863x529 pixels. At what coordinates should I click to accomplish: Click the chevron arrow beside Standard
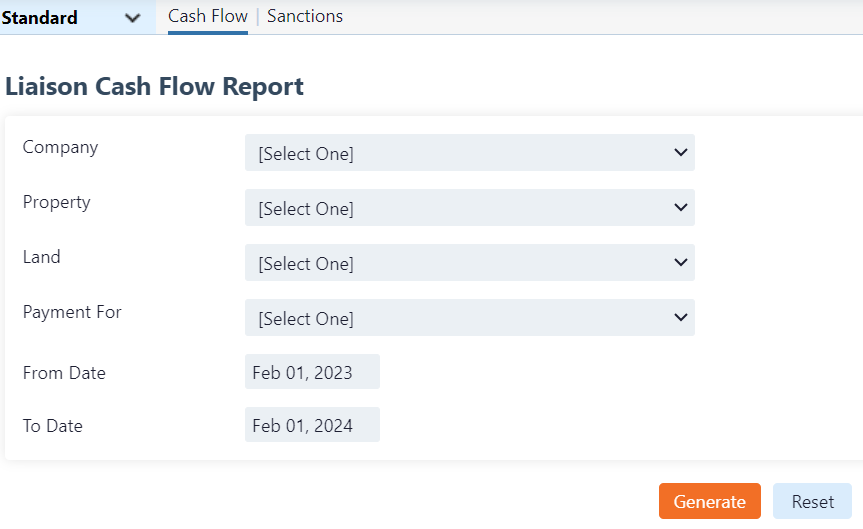pos(133,18)
